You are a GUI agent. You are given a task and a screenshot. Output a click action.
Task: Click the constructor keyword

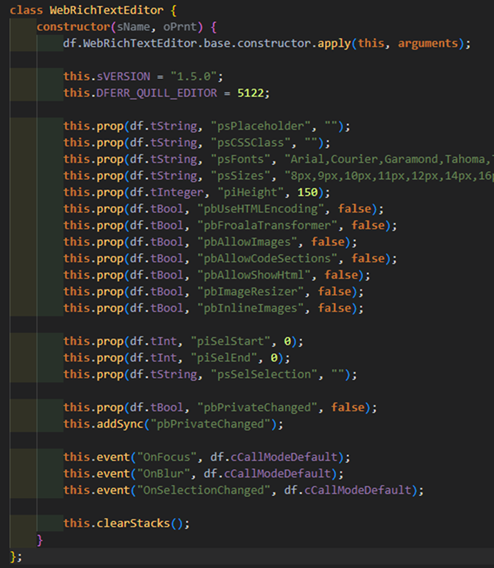tap(73, 27)
